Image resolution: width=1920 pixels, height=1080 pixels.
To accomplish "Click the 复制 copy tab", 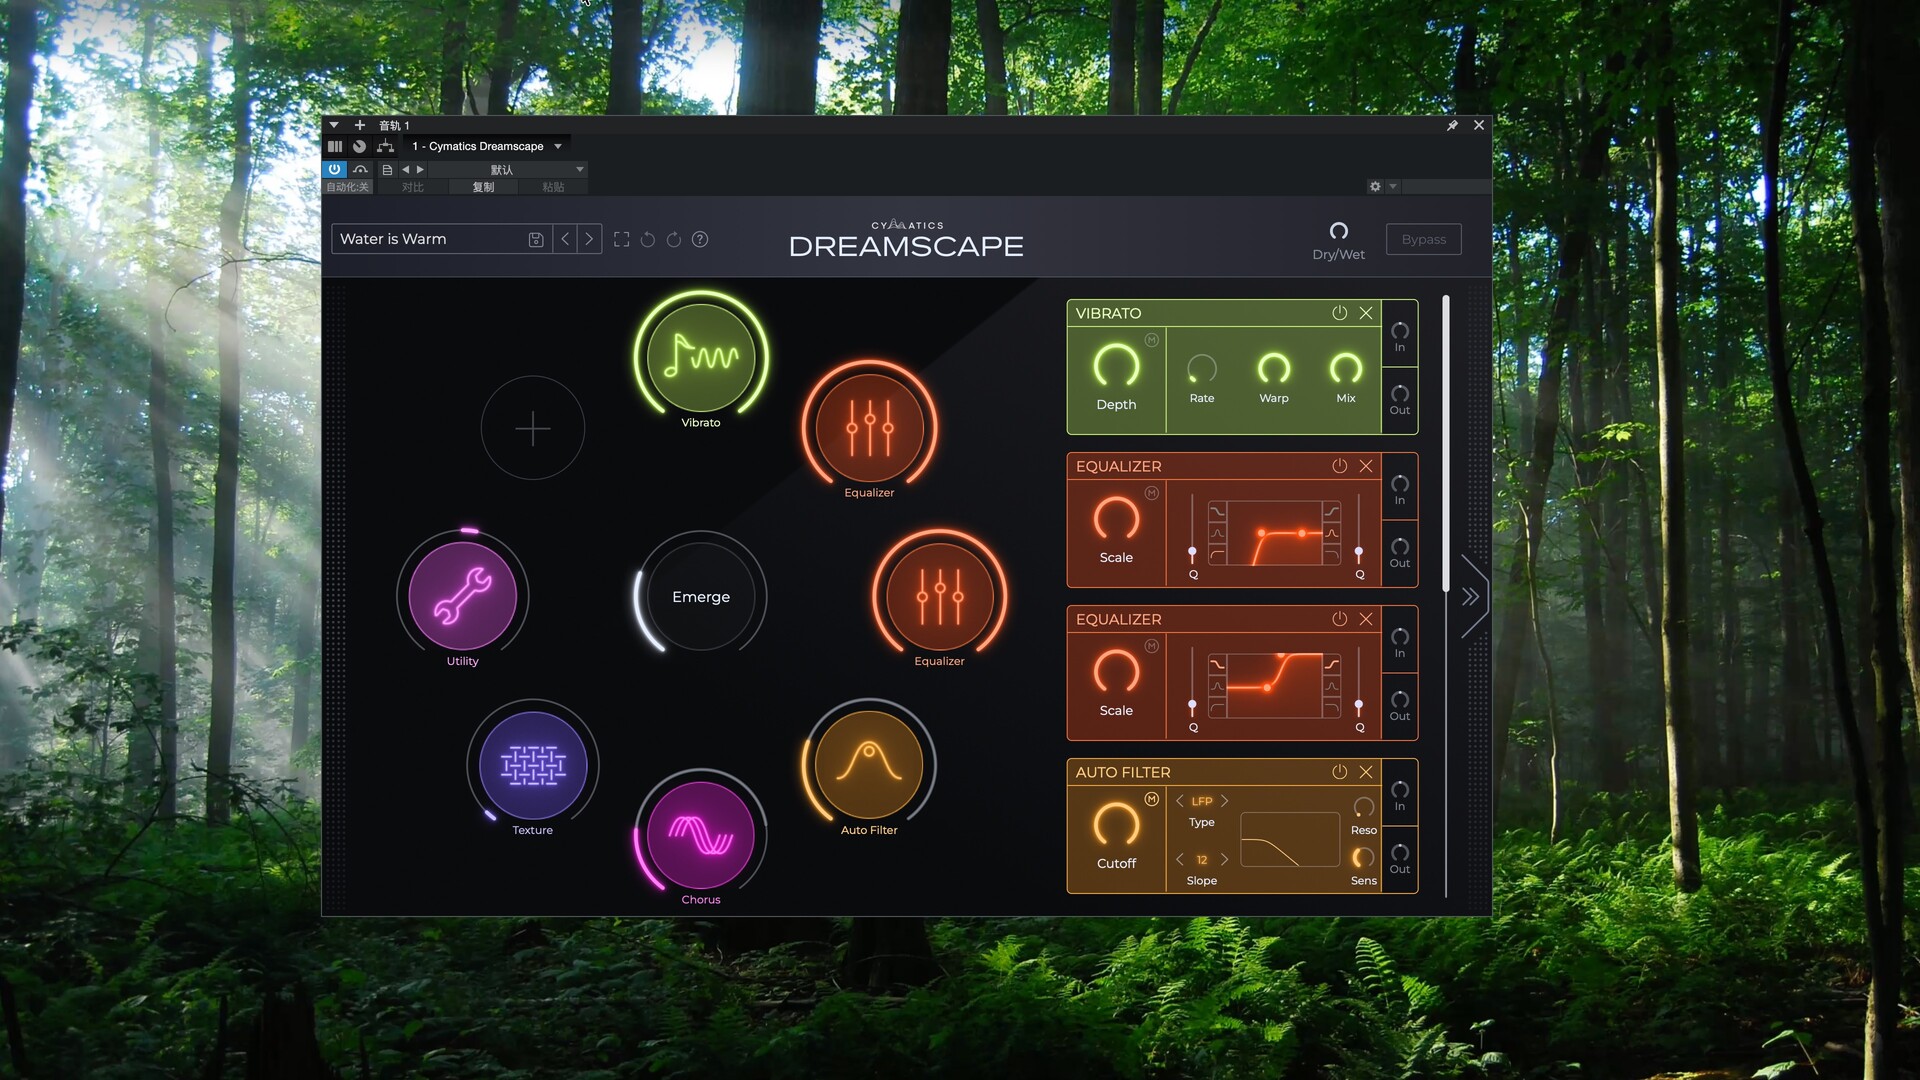I will pyautogui.click(x=483, y=187).
